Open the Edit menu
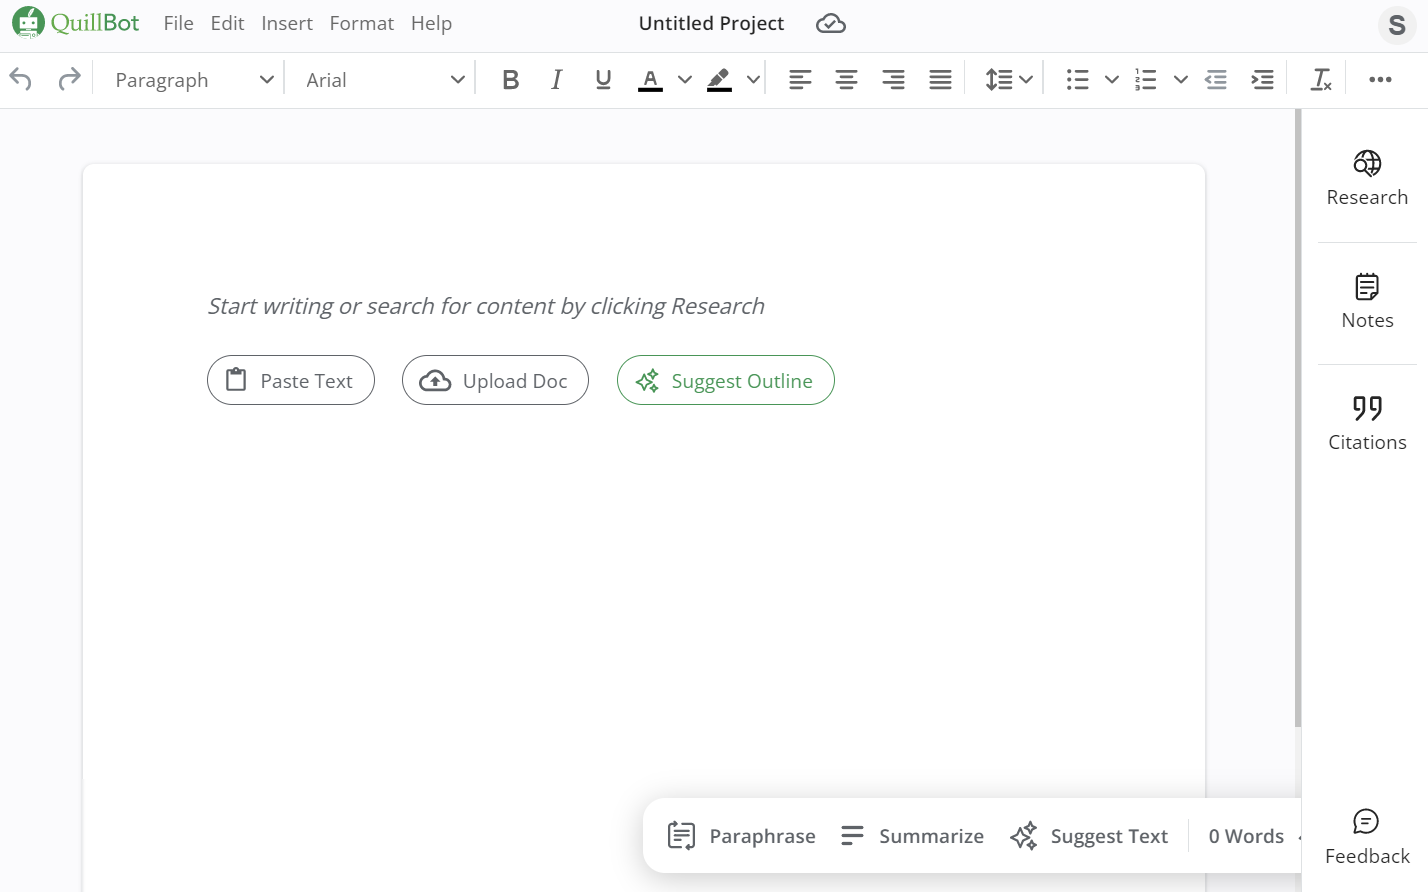Screen dimensions: 1428x892 227,23
